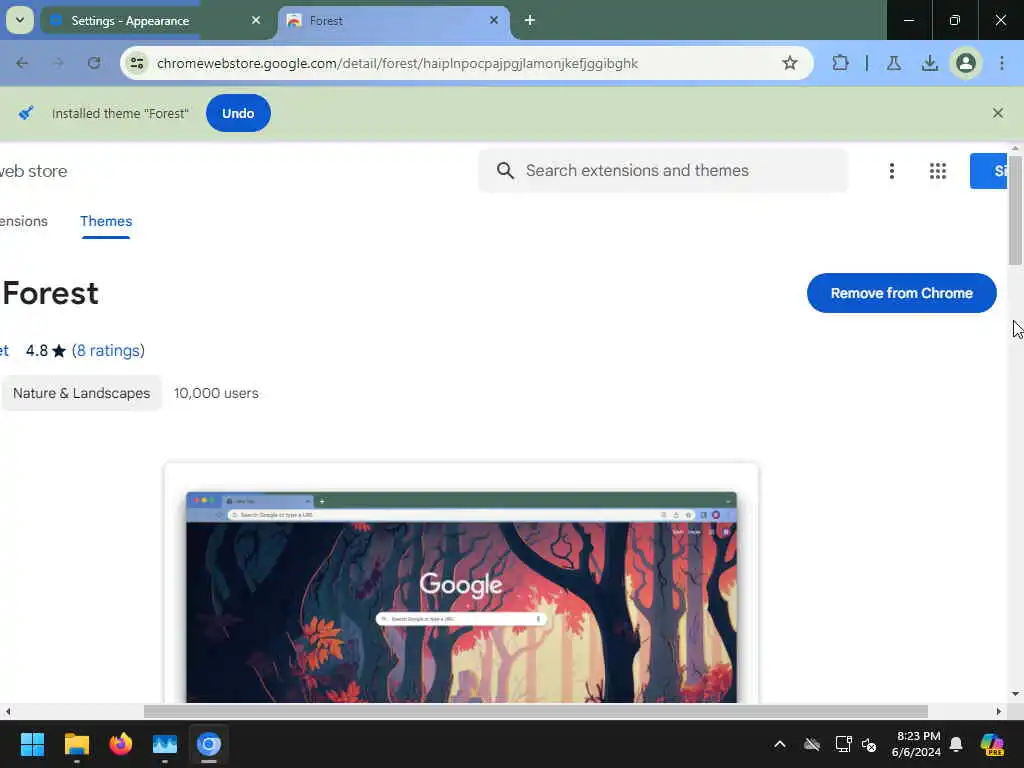The height and width of the screenshot is (768, 1024).
Task: Open the tab search dropdown arrow
Action: 20,20
